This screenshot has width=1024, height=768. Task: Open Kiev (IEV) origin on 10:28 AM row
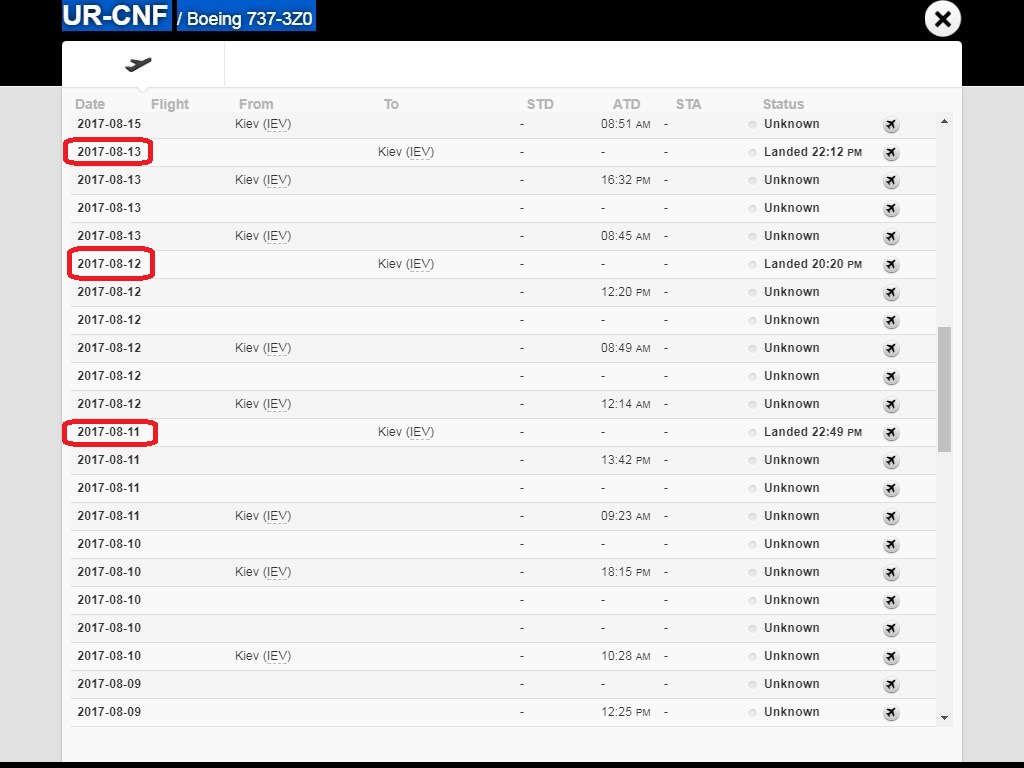[263, 656]
